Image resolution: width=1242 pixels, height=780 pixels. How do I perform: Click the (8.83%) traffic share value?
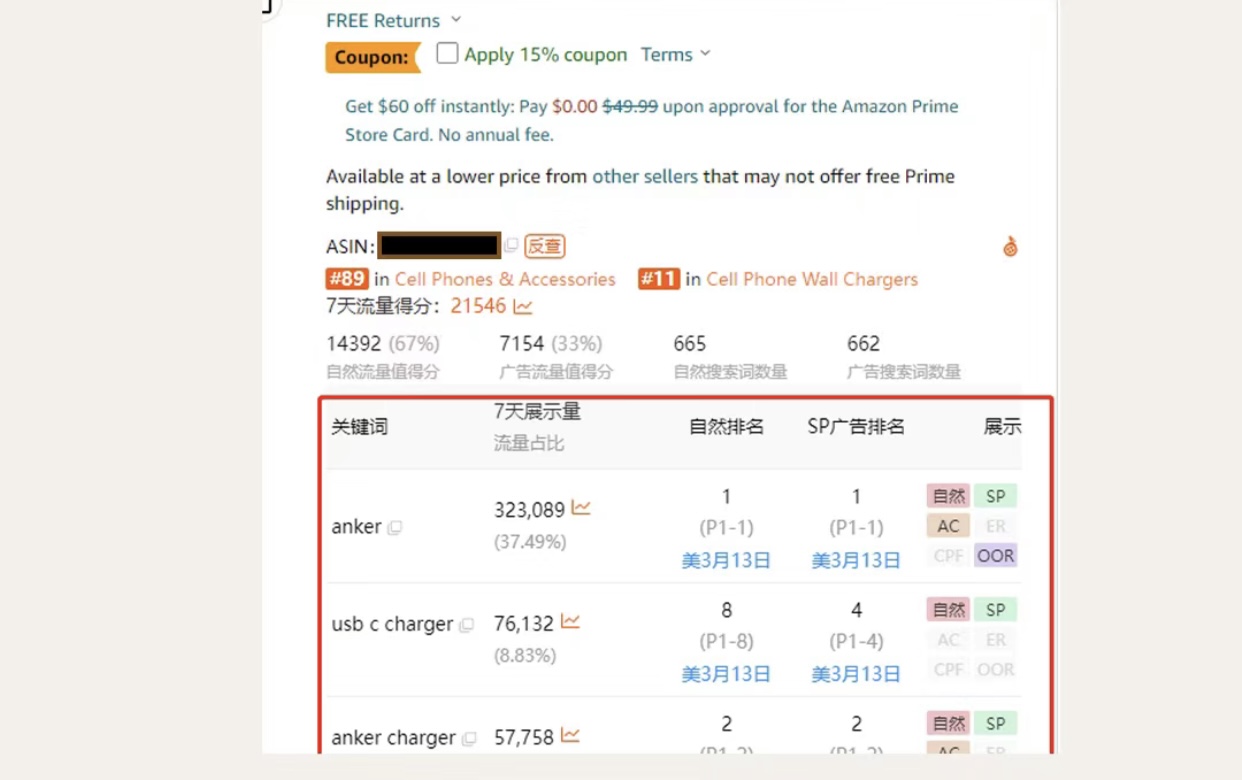coord(525,656)
